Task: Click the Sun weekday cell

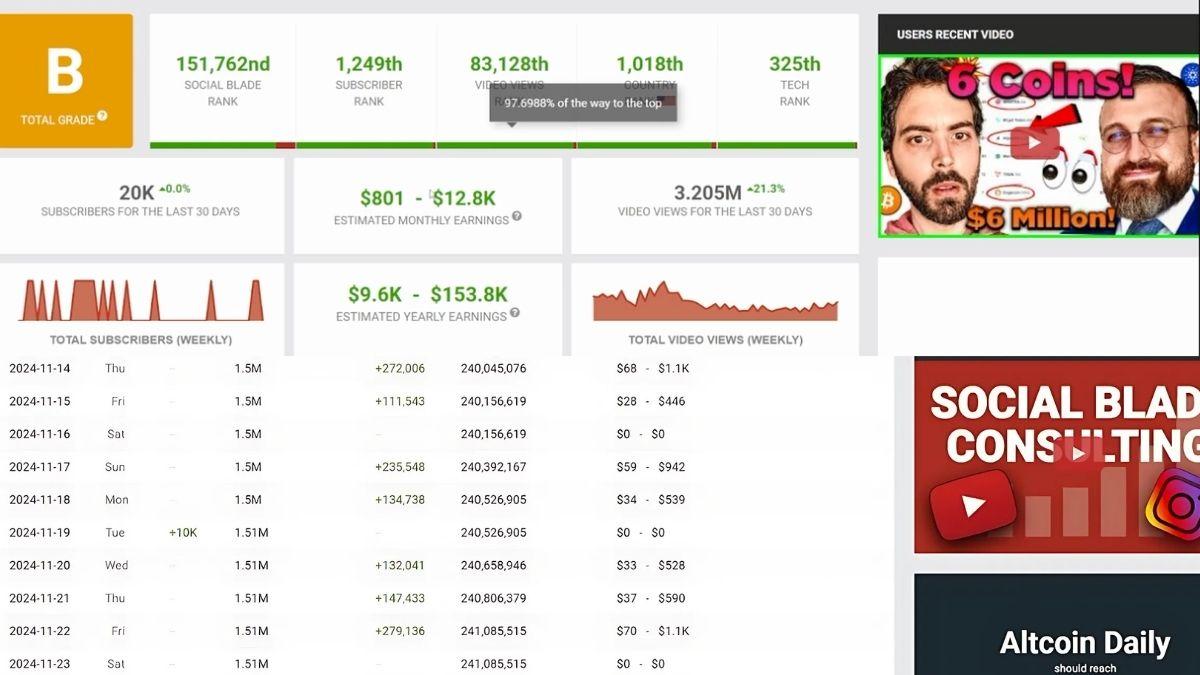Action: tap(115, 467)
